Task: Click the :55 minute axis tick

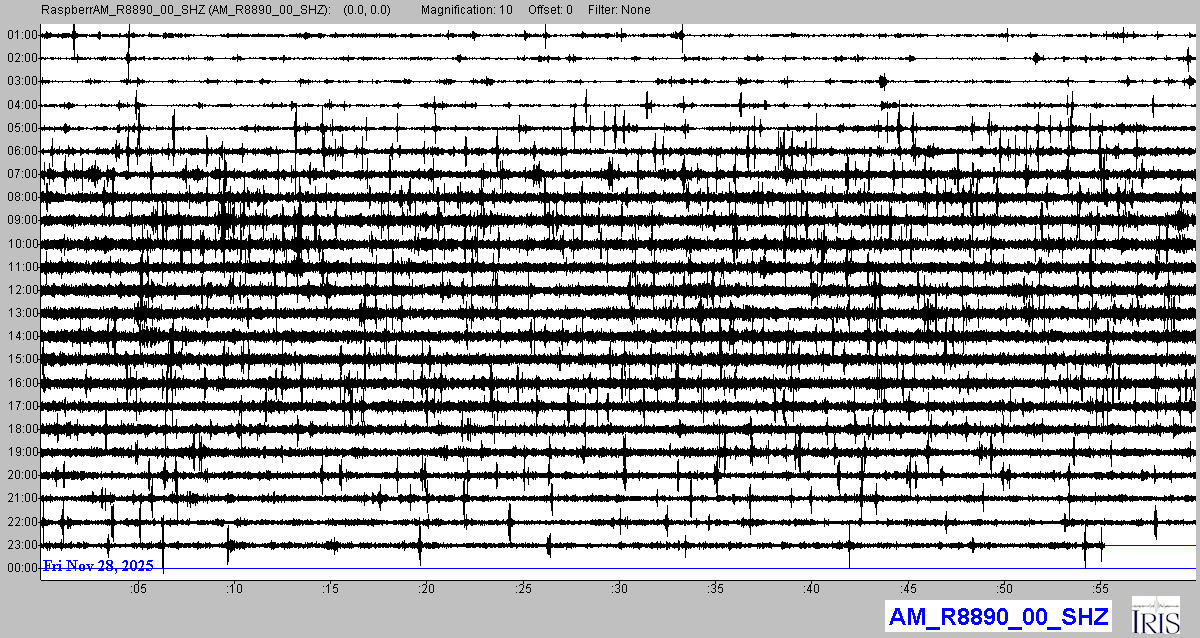Action: (x=1101, y=588)
